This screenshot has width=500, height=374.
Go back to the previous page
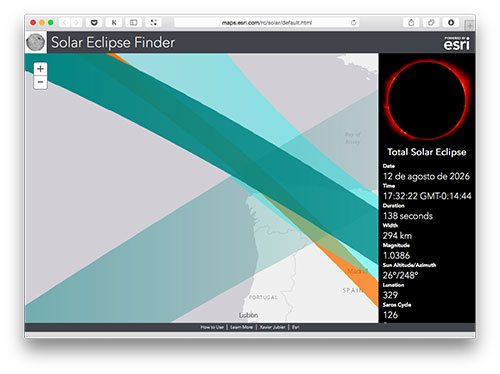point(64,23)
